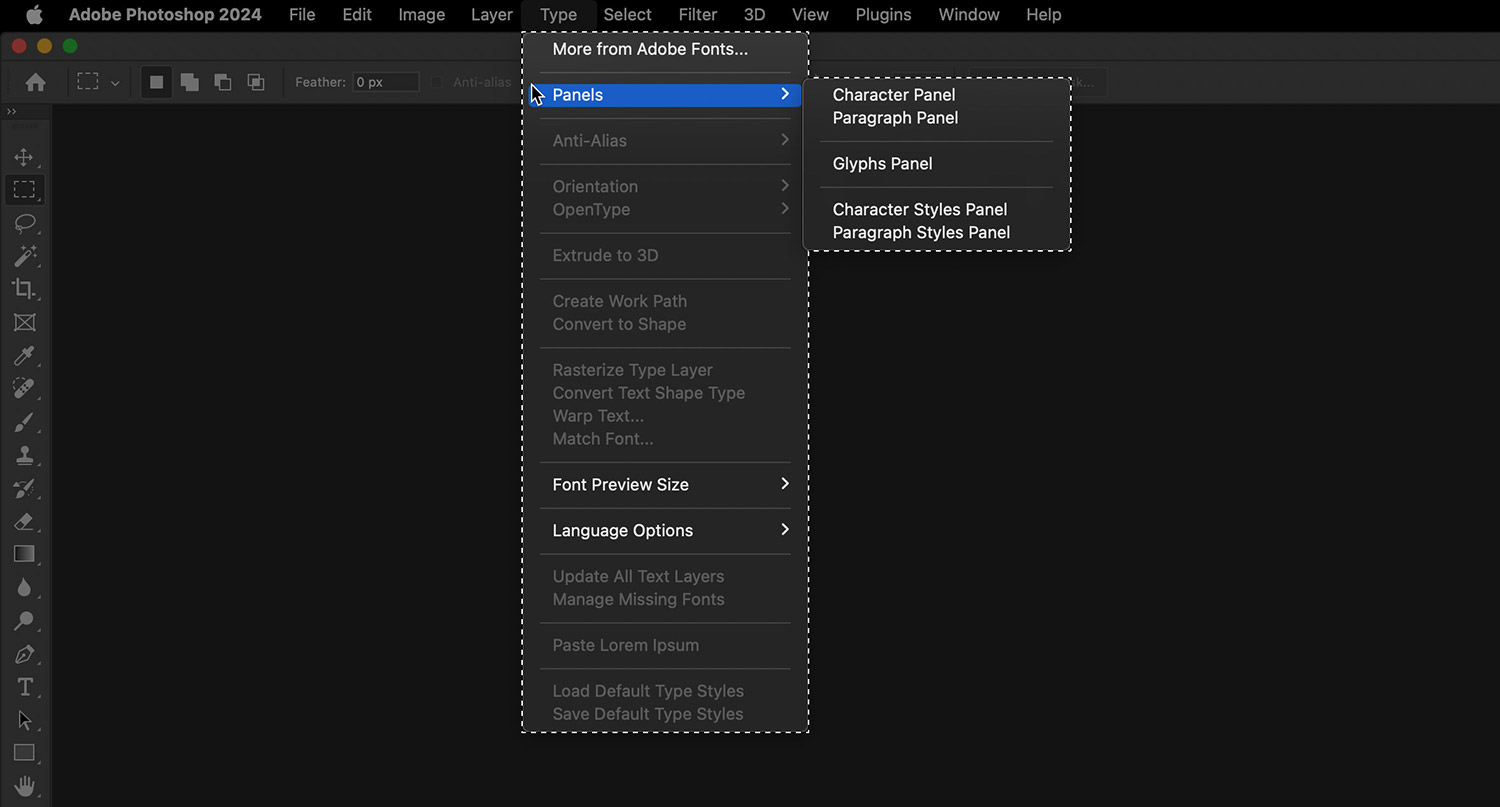
Task: Open the Layer menu
Action: click(492, 14)
